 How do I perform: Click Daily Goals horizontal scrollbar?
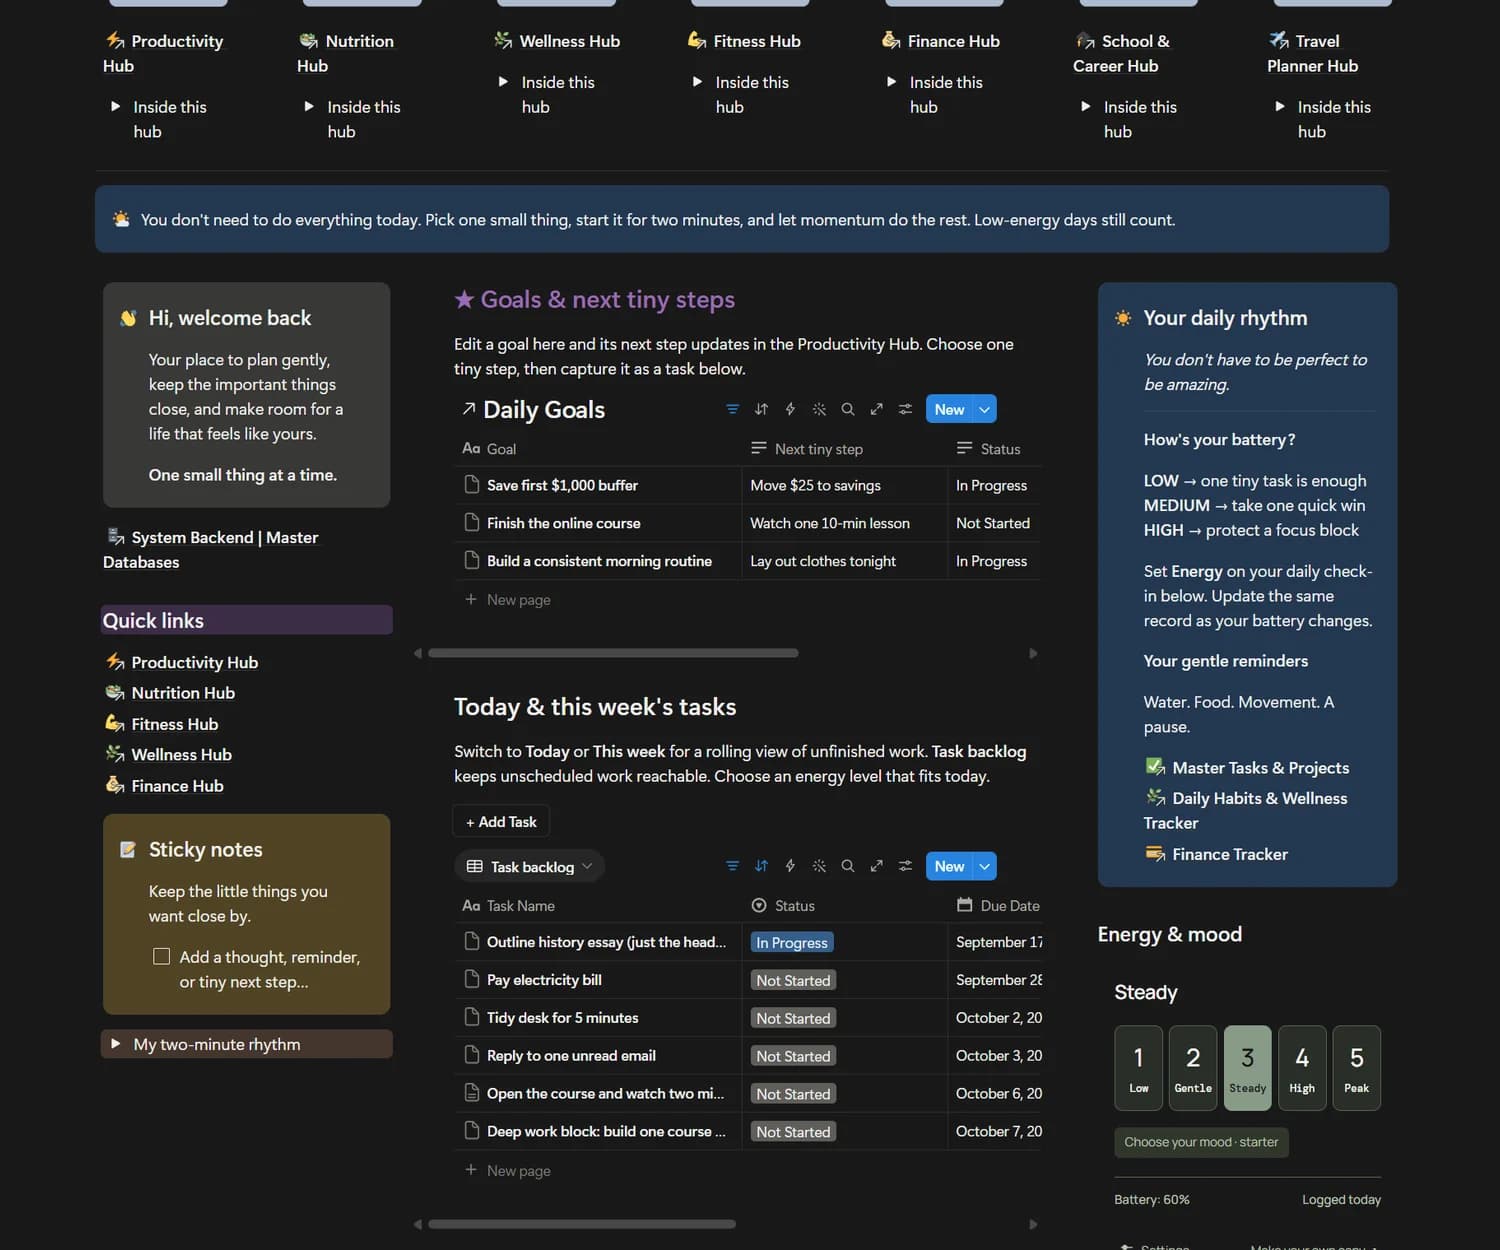(613, 653)
